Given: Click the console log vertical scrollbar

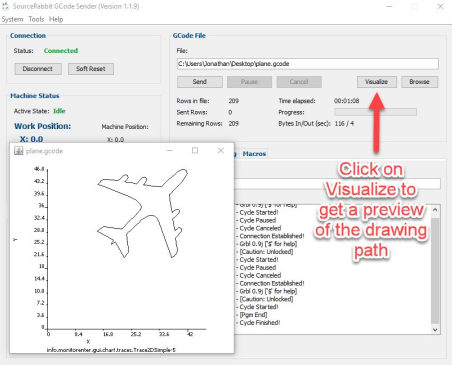Looking at the screenshot, I should 435,269.
